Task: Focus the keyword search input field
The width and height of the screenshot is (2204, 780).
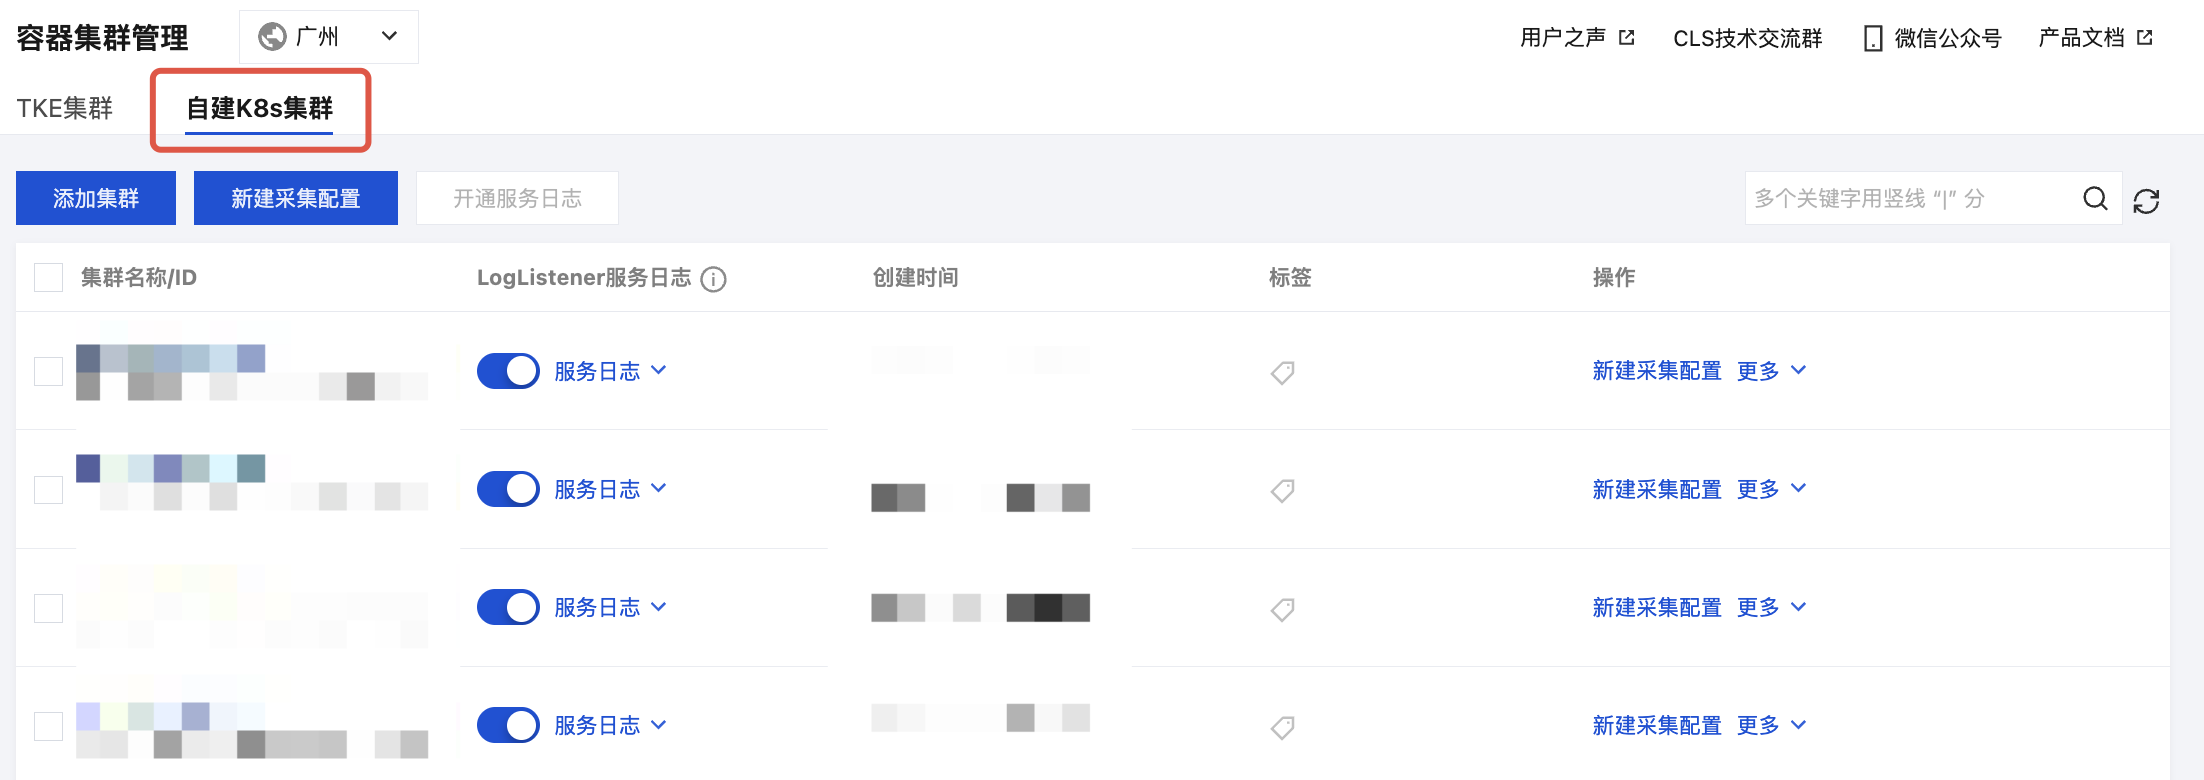Action: pyautogui.click(x=1910, y=199)
